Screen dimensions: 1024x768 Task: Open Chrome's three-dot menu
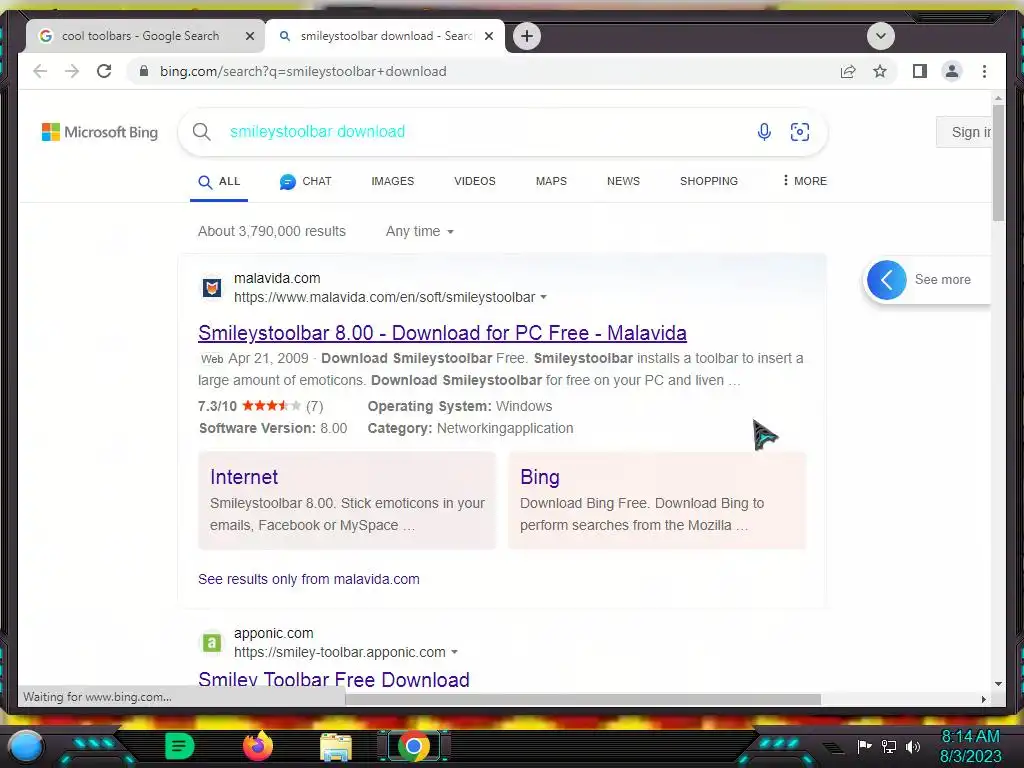[984, 71]
